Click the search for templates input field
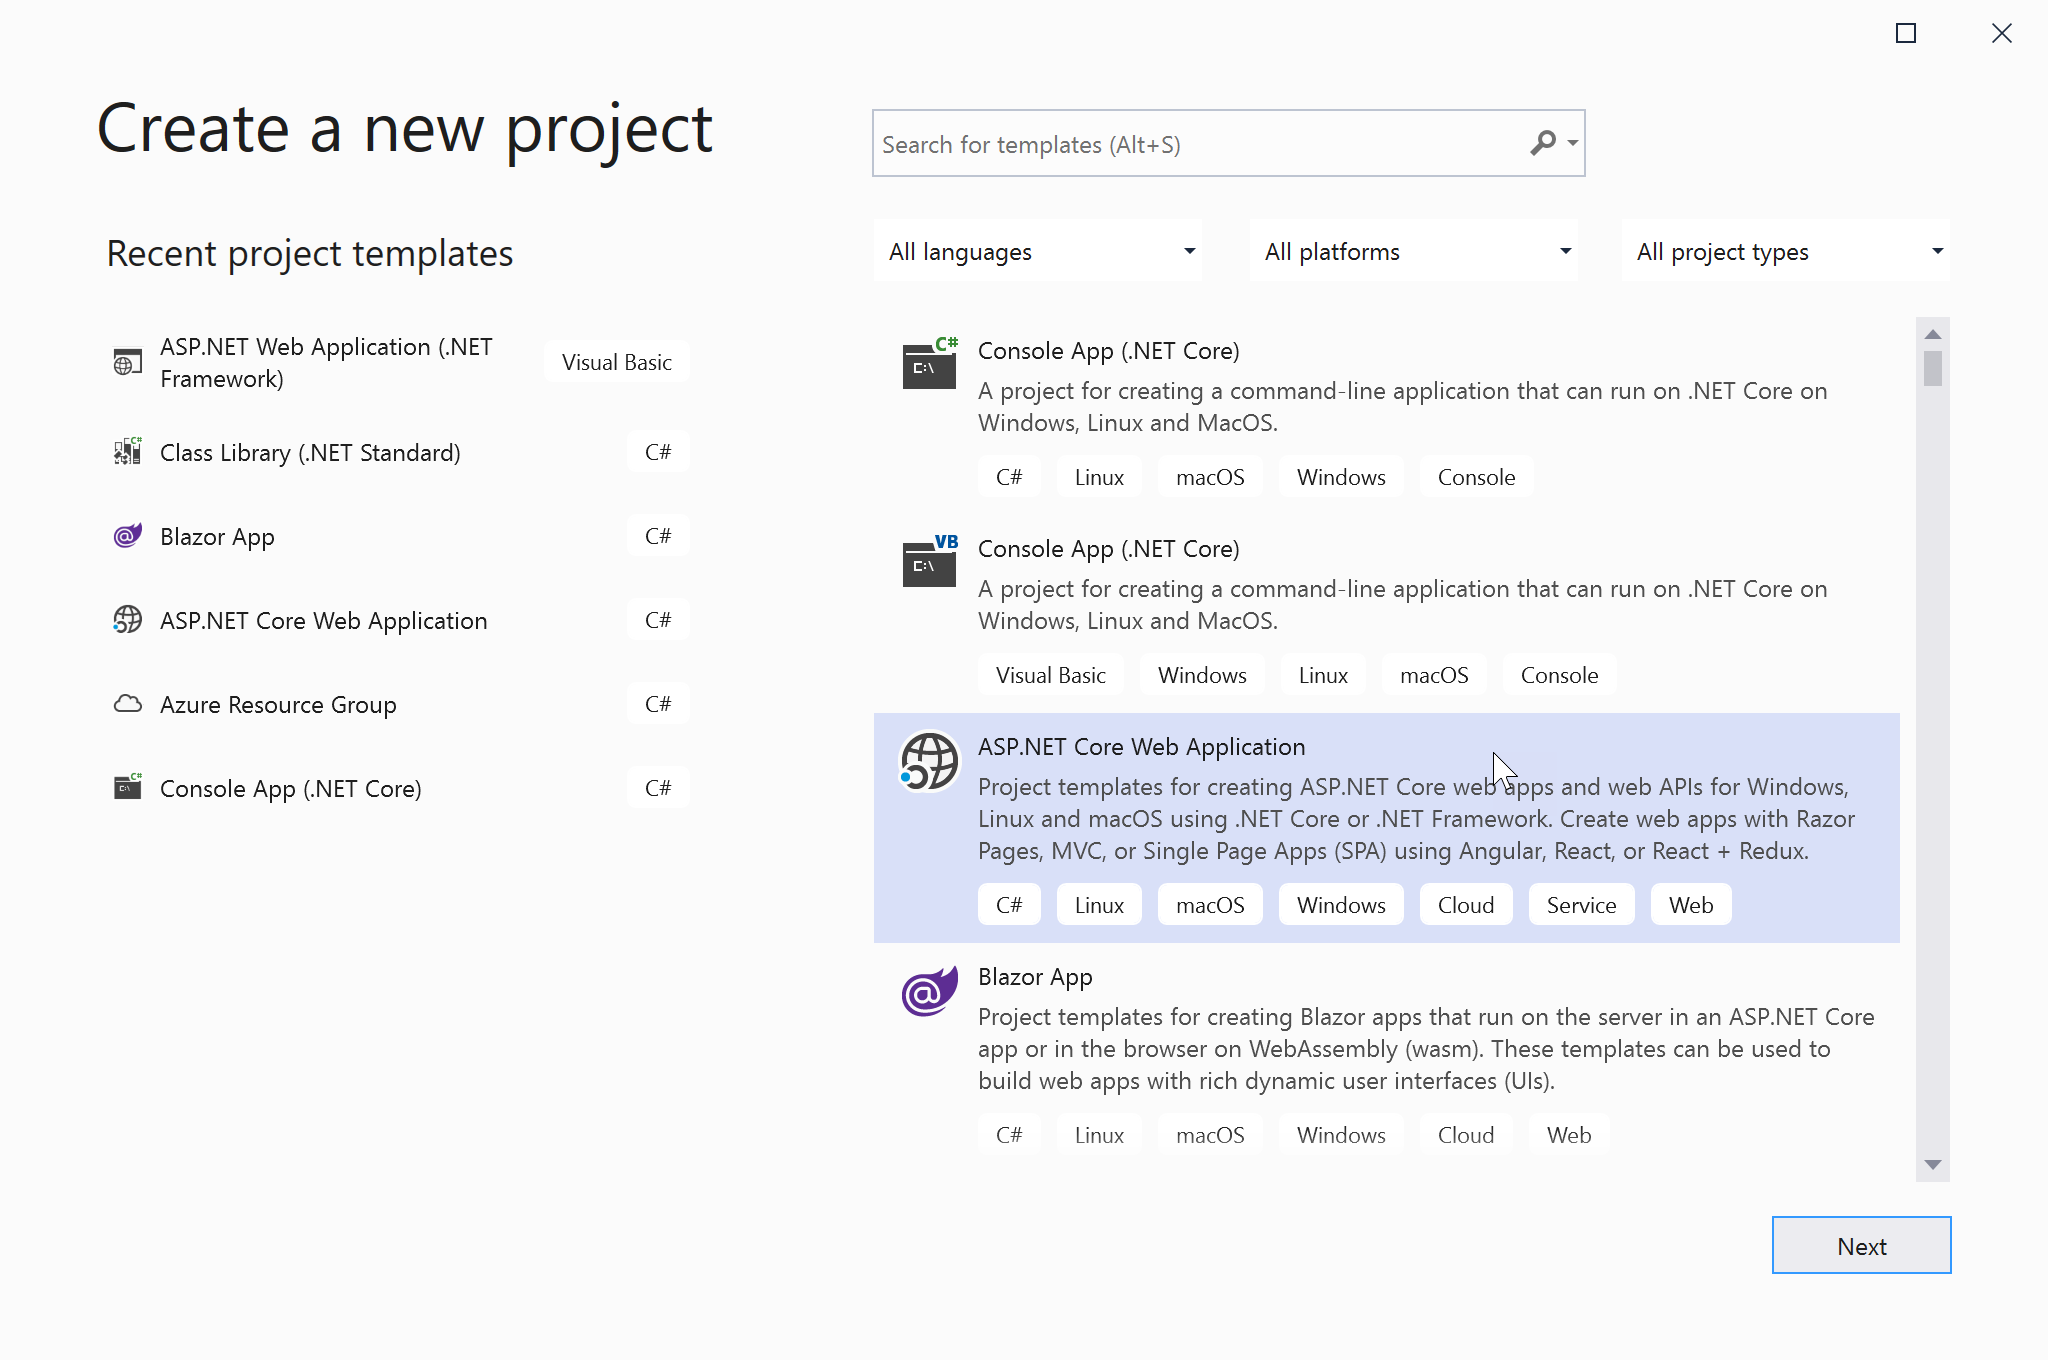 click(x=1150, y=144)
